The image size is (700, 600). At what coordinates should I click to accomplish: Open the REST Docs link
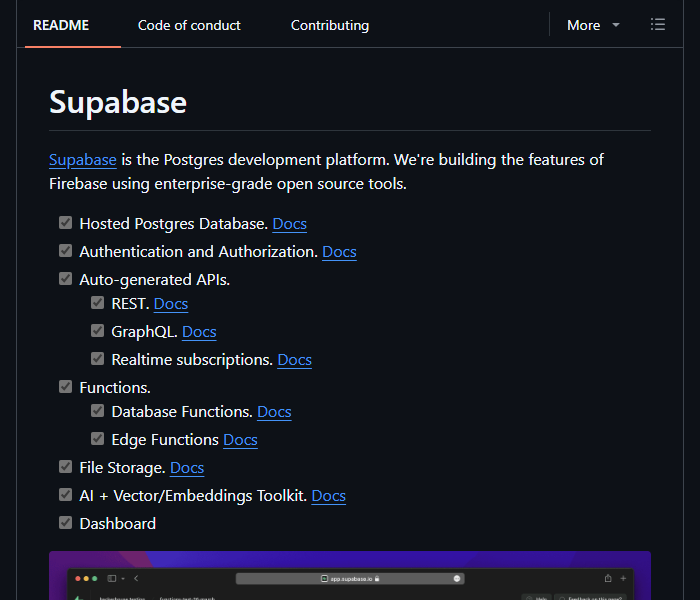171,304
